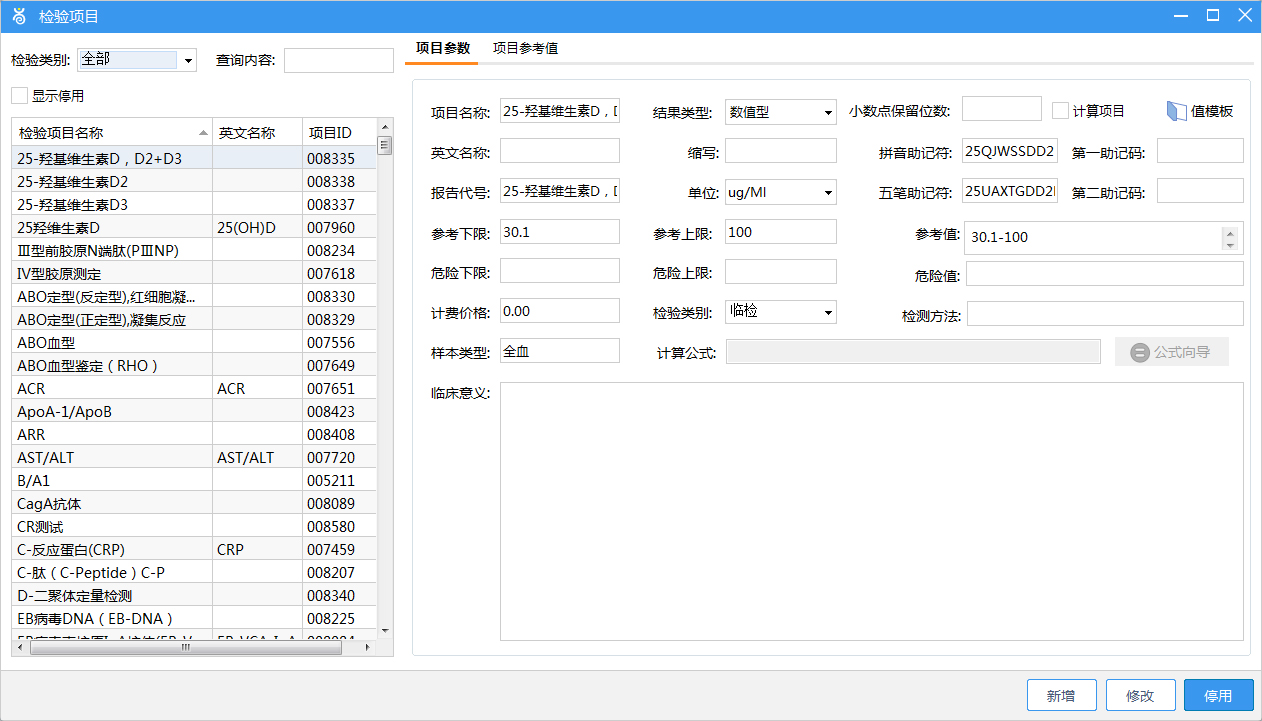This screenshot has width=1262, height=721.
Task: Select row 25-羟基维生素D3
Action: 194,205
